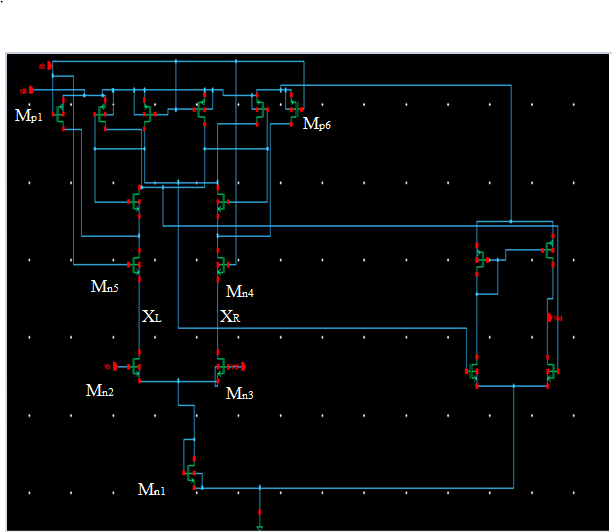Screen dimensions: 612x532
Task: Click the Mn1 label text
Action: (151, 489)
